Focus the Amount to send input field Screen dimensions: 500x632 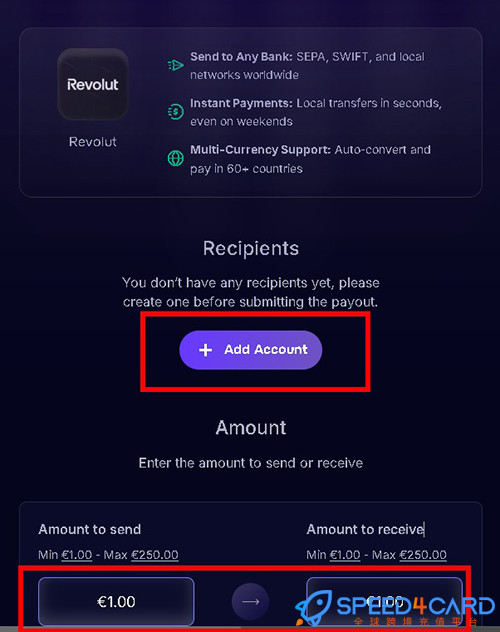pyautogui.click(x=116, y=601)
